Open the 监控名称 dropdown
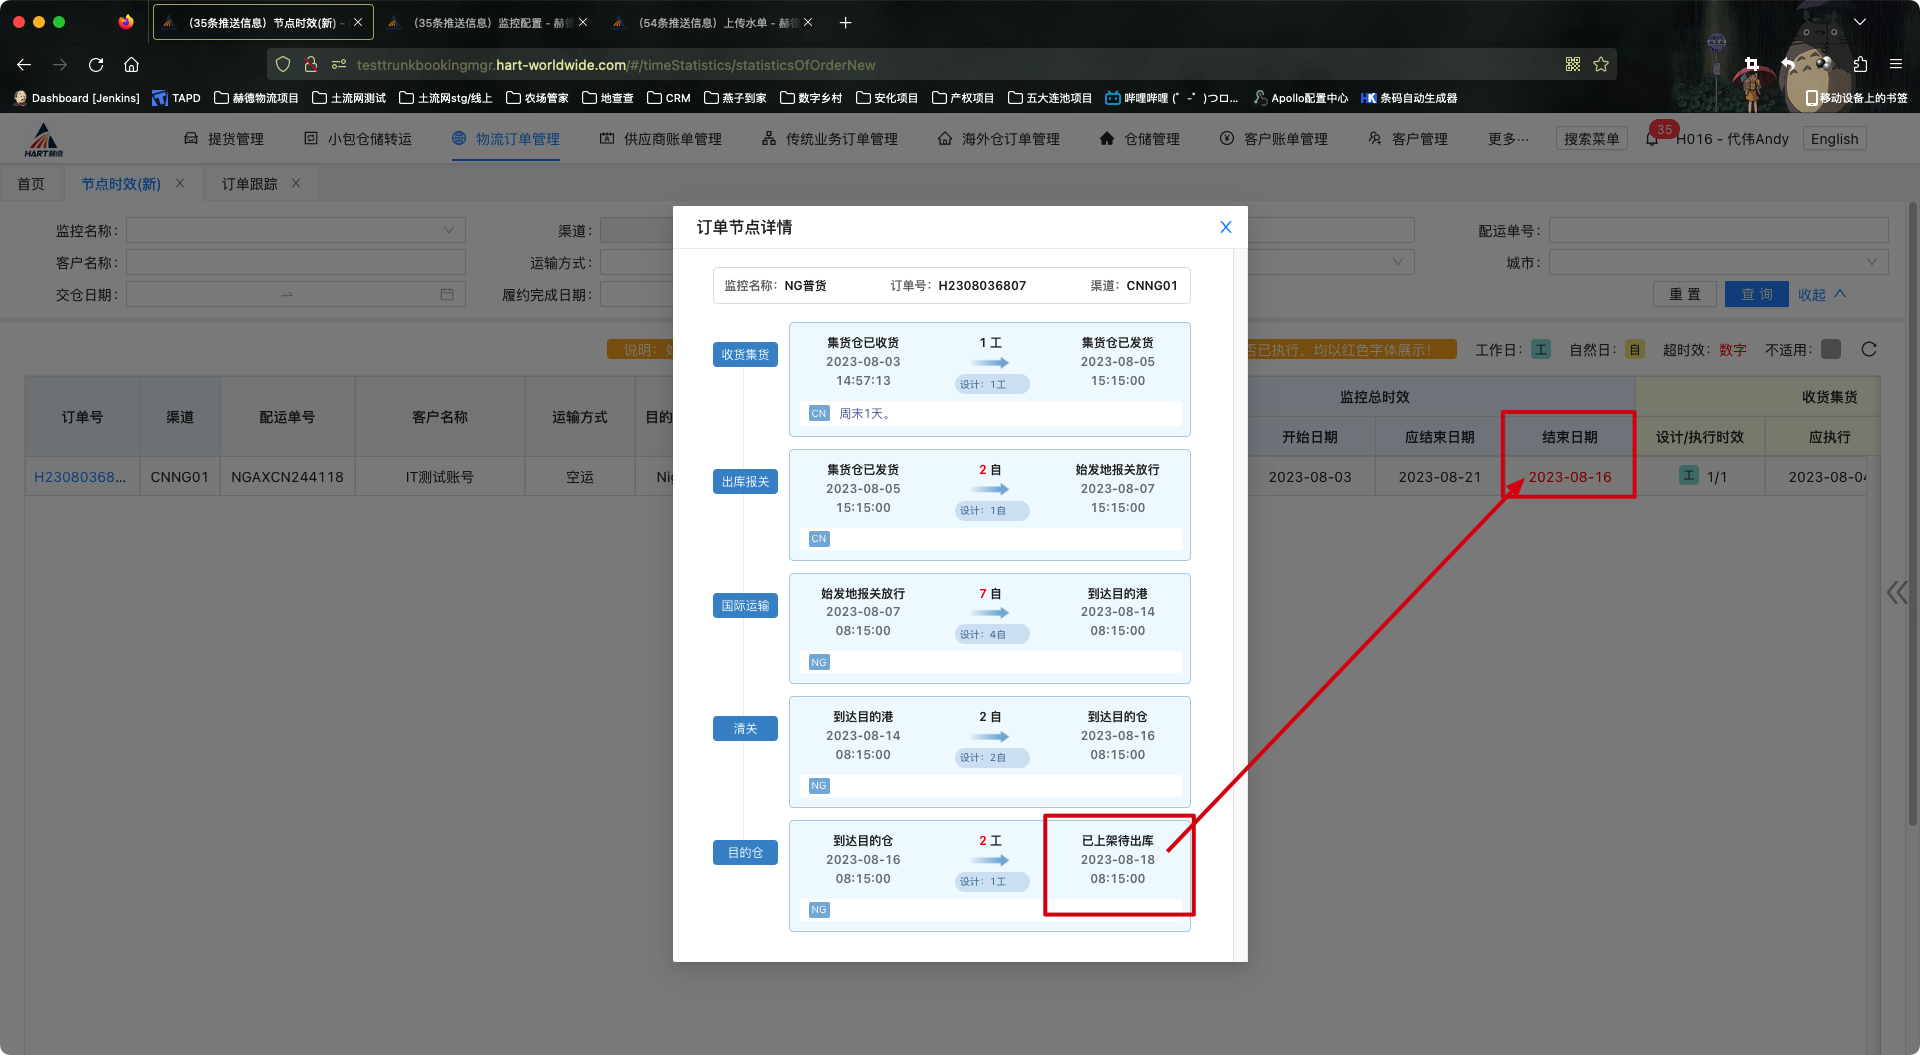This screenshot has height=1055, width=1920. point(295,231)
